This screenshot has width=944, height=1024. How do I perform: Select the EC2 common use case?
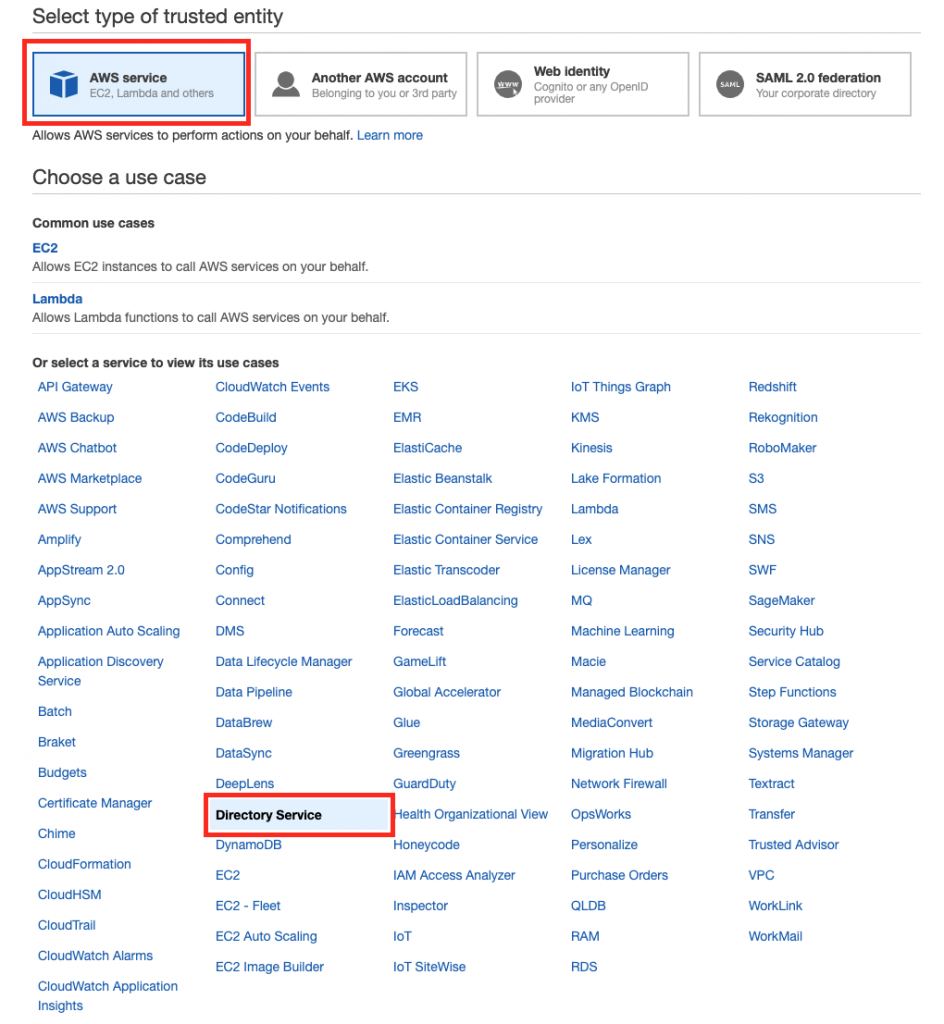click(x=45, y=248)
